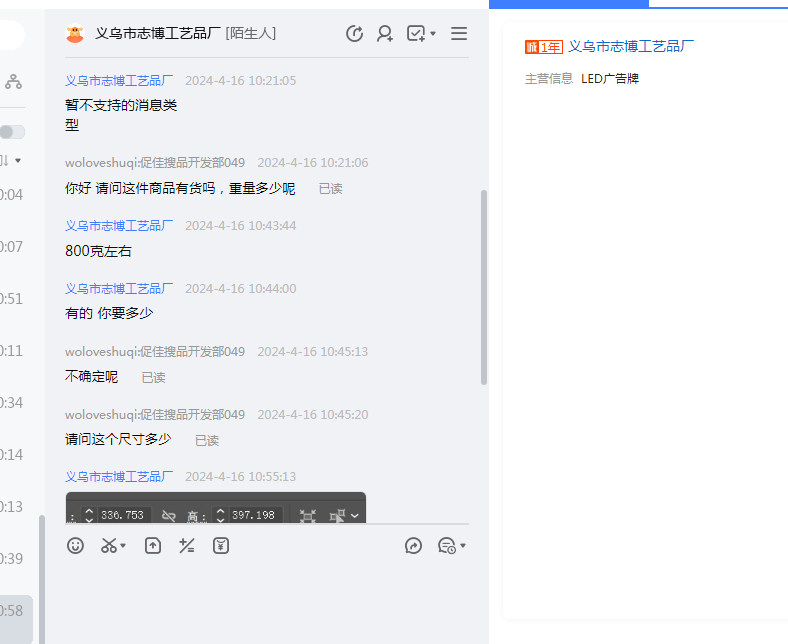Open the emoji picker in message toolbar
This screenshot has height=644, width=788.
(75, 546)
